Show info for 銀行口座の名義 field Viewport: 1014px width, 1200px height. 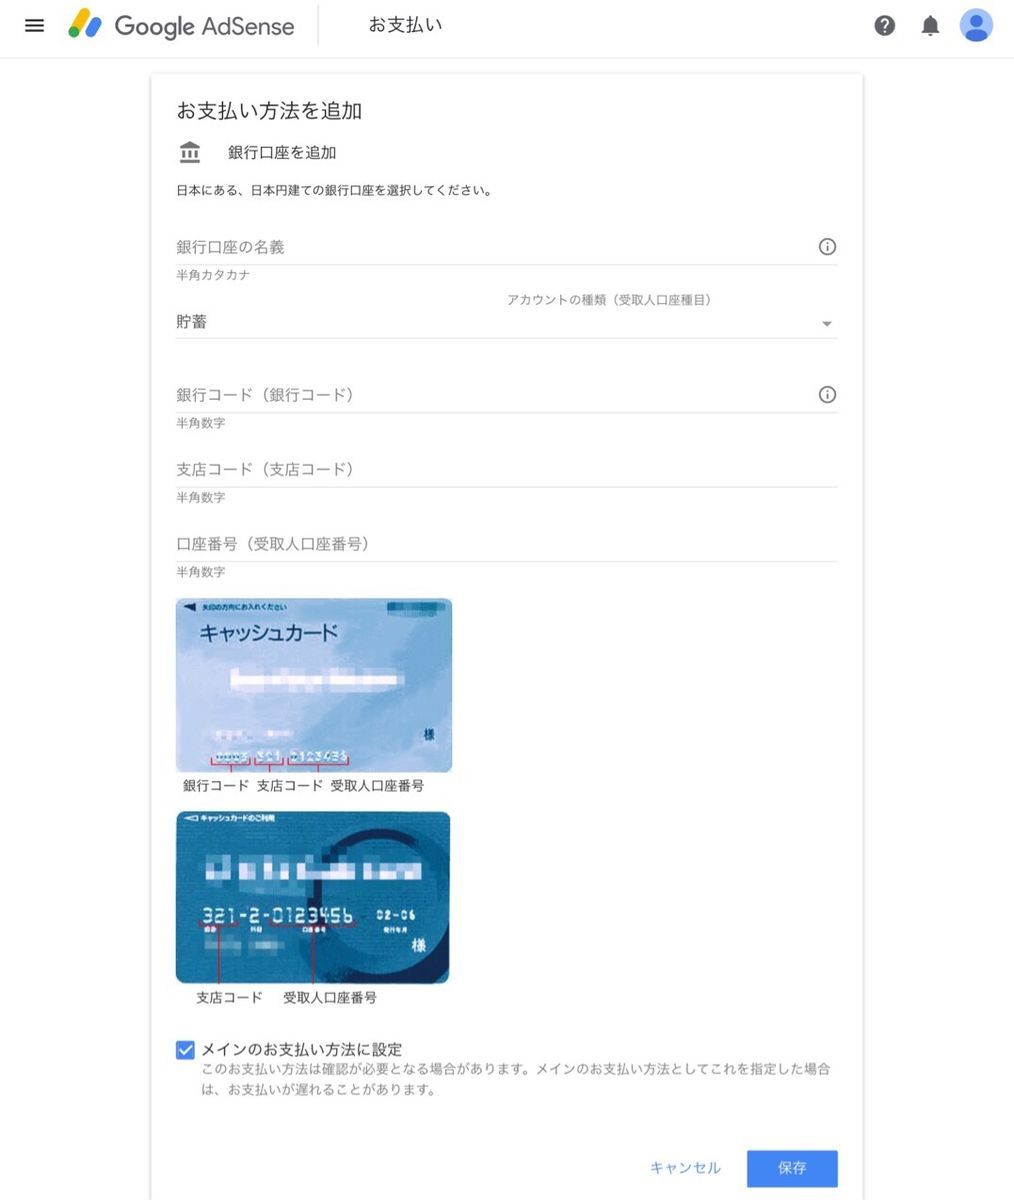point(827,247)
